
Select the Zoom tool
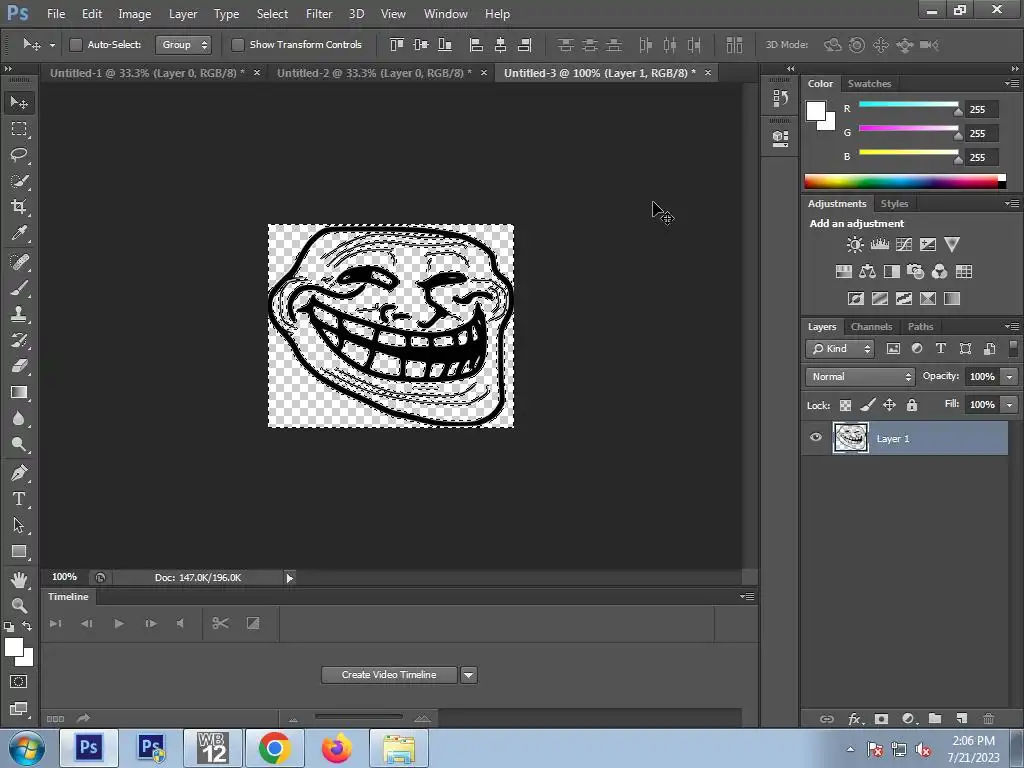point(19,605)
